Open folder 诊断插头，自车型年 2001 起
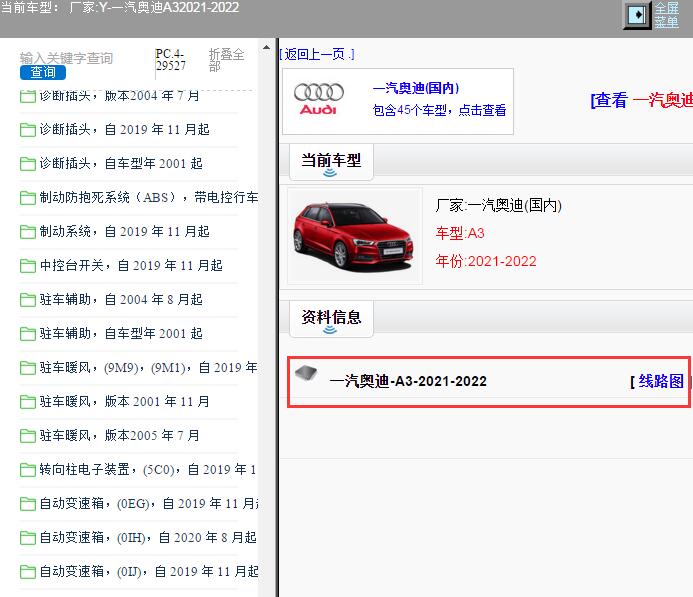 click(121, 164)
